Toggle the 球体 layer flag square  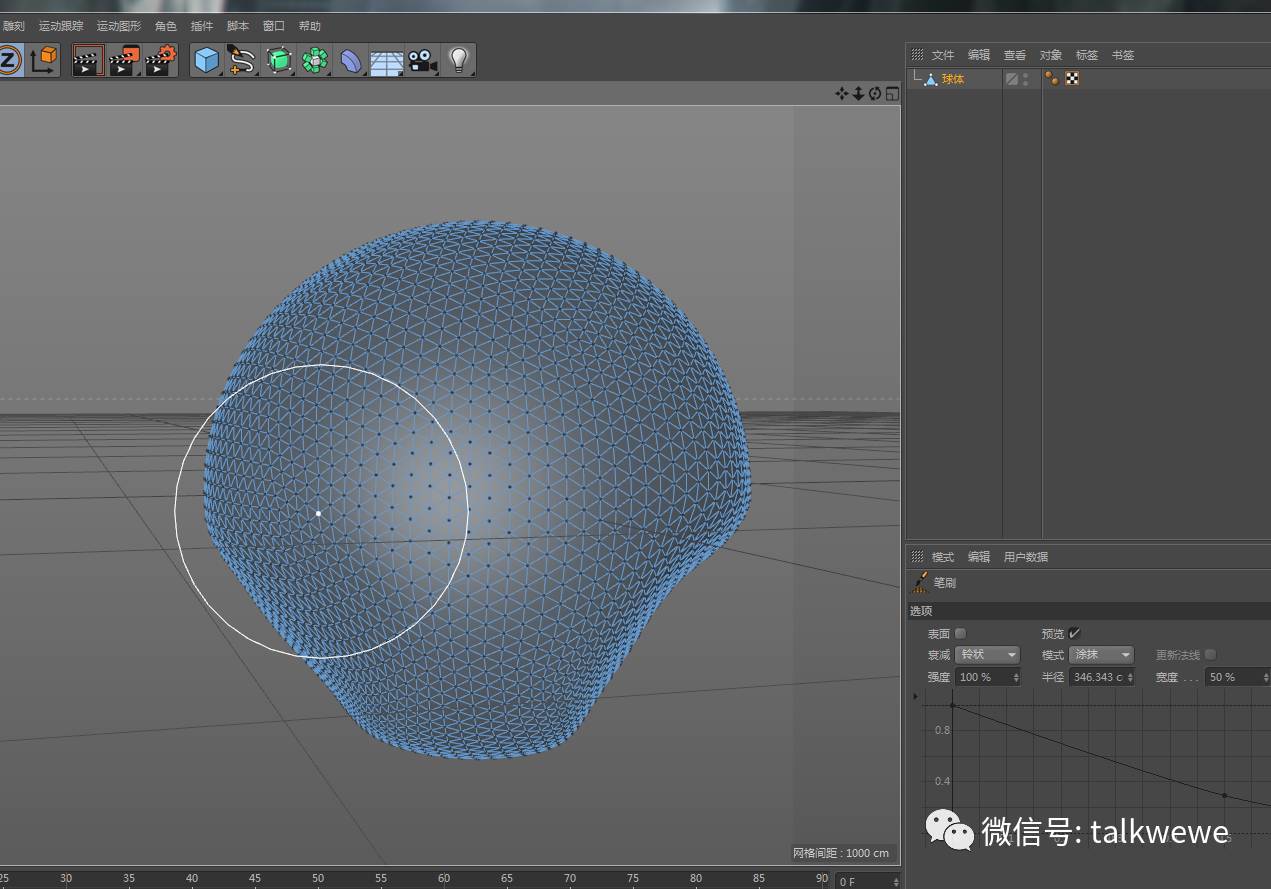[x=1012, y=79]
